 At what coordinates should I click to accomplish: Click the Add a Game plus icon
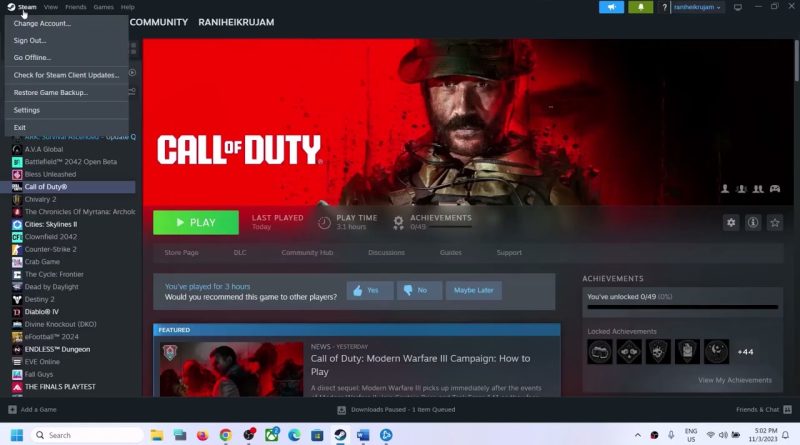pos(12,410)
